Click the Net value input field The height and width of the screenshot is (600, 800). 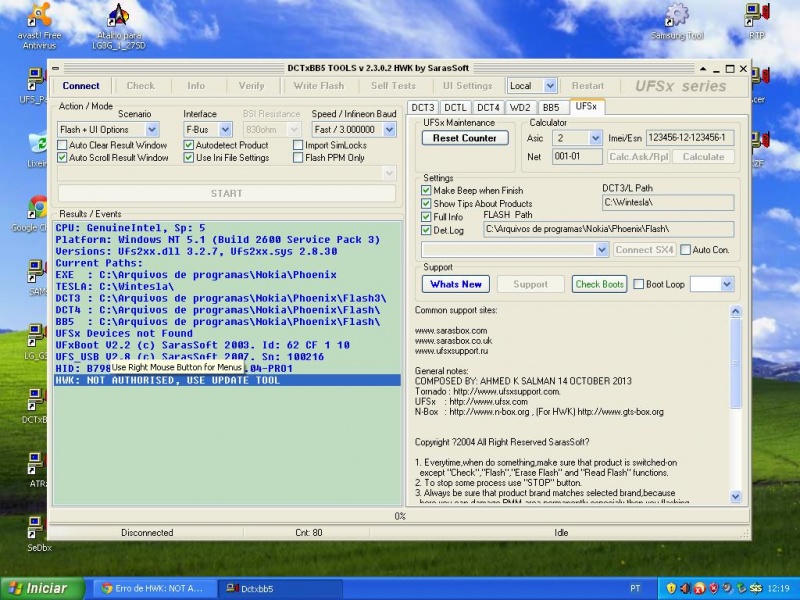[577, 157]
